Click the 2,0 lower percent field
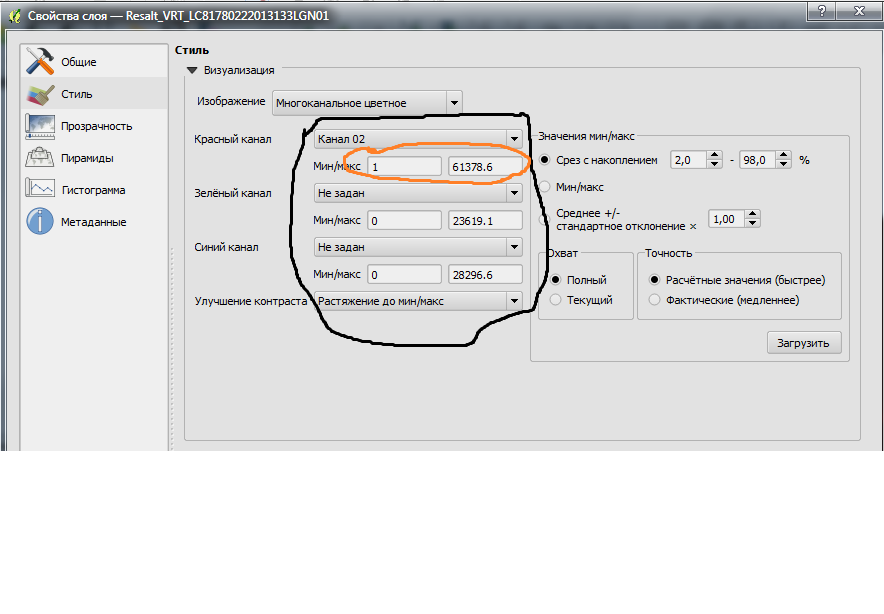This screenshot has height=614, width=884. [689, 160]
